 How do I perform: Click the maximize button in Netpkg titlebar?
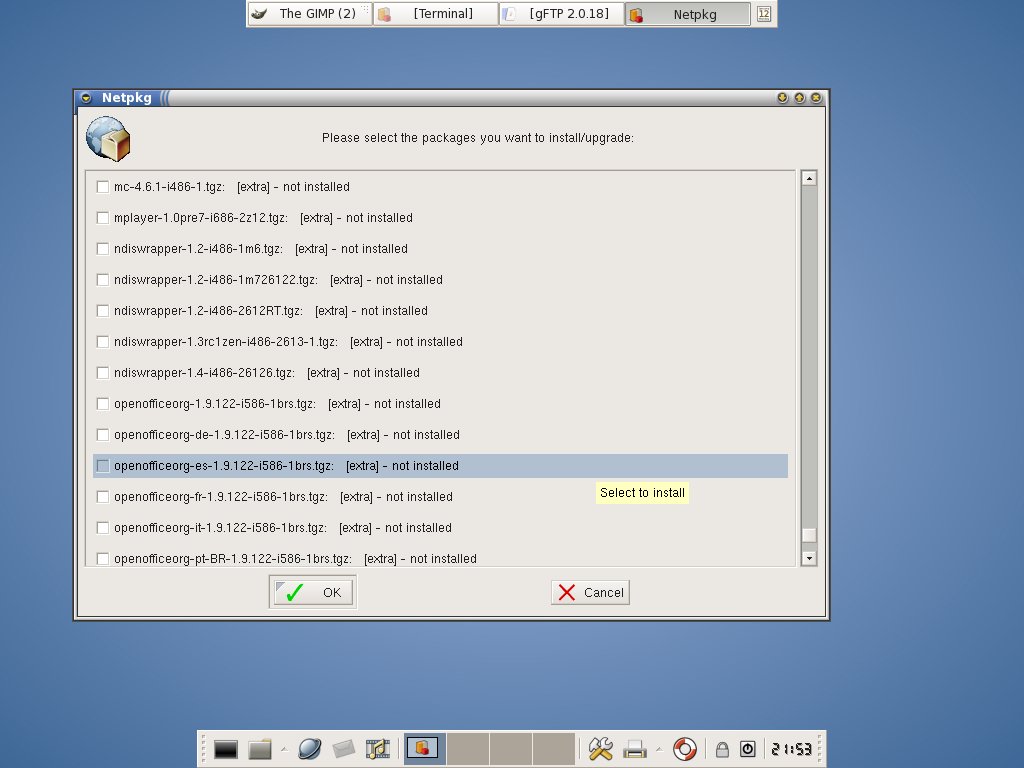pyautogui.click(x=799, y=98)
